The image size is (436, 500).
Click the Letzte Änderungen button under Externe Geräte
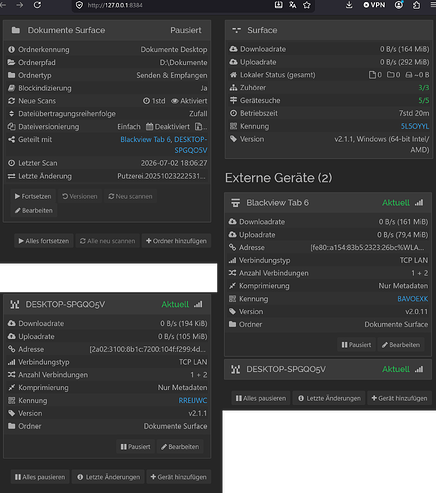tap(329, 398)
